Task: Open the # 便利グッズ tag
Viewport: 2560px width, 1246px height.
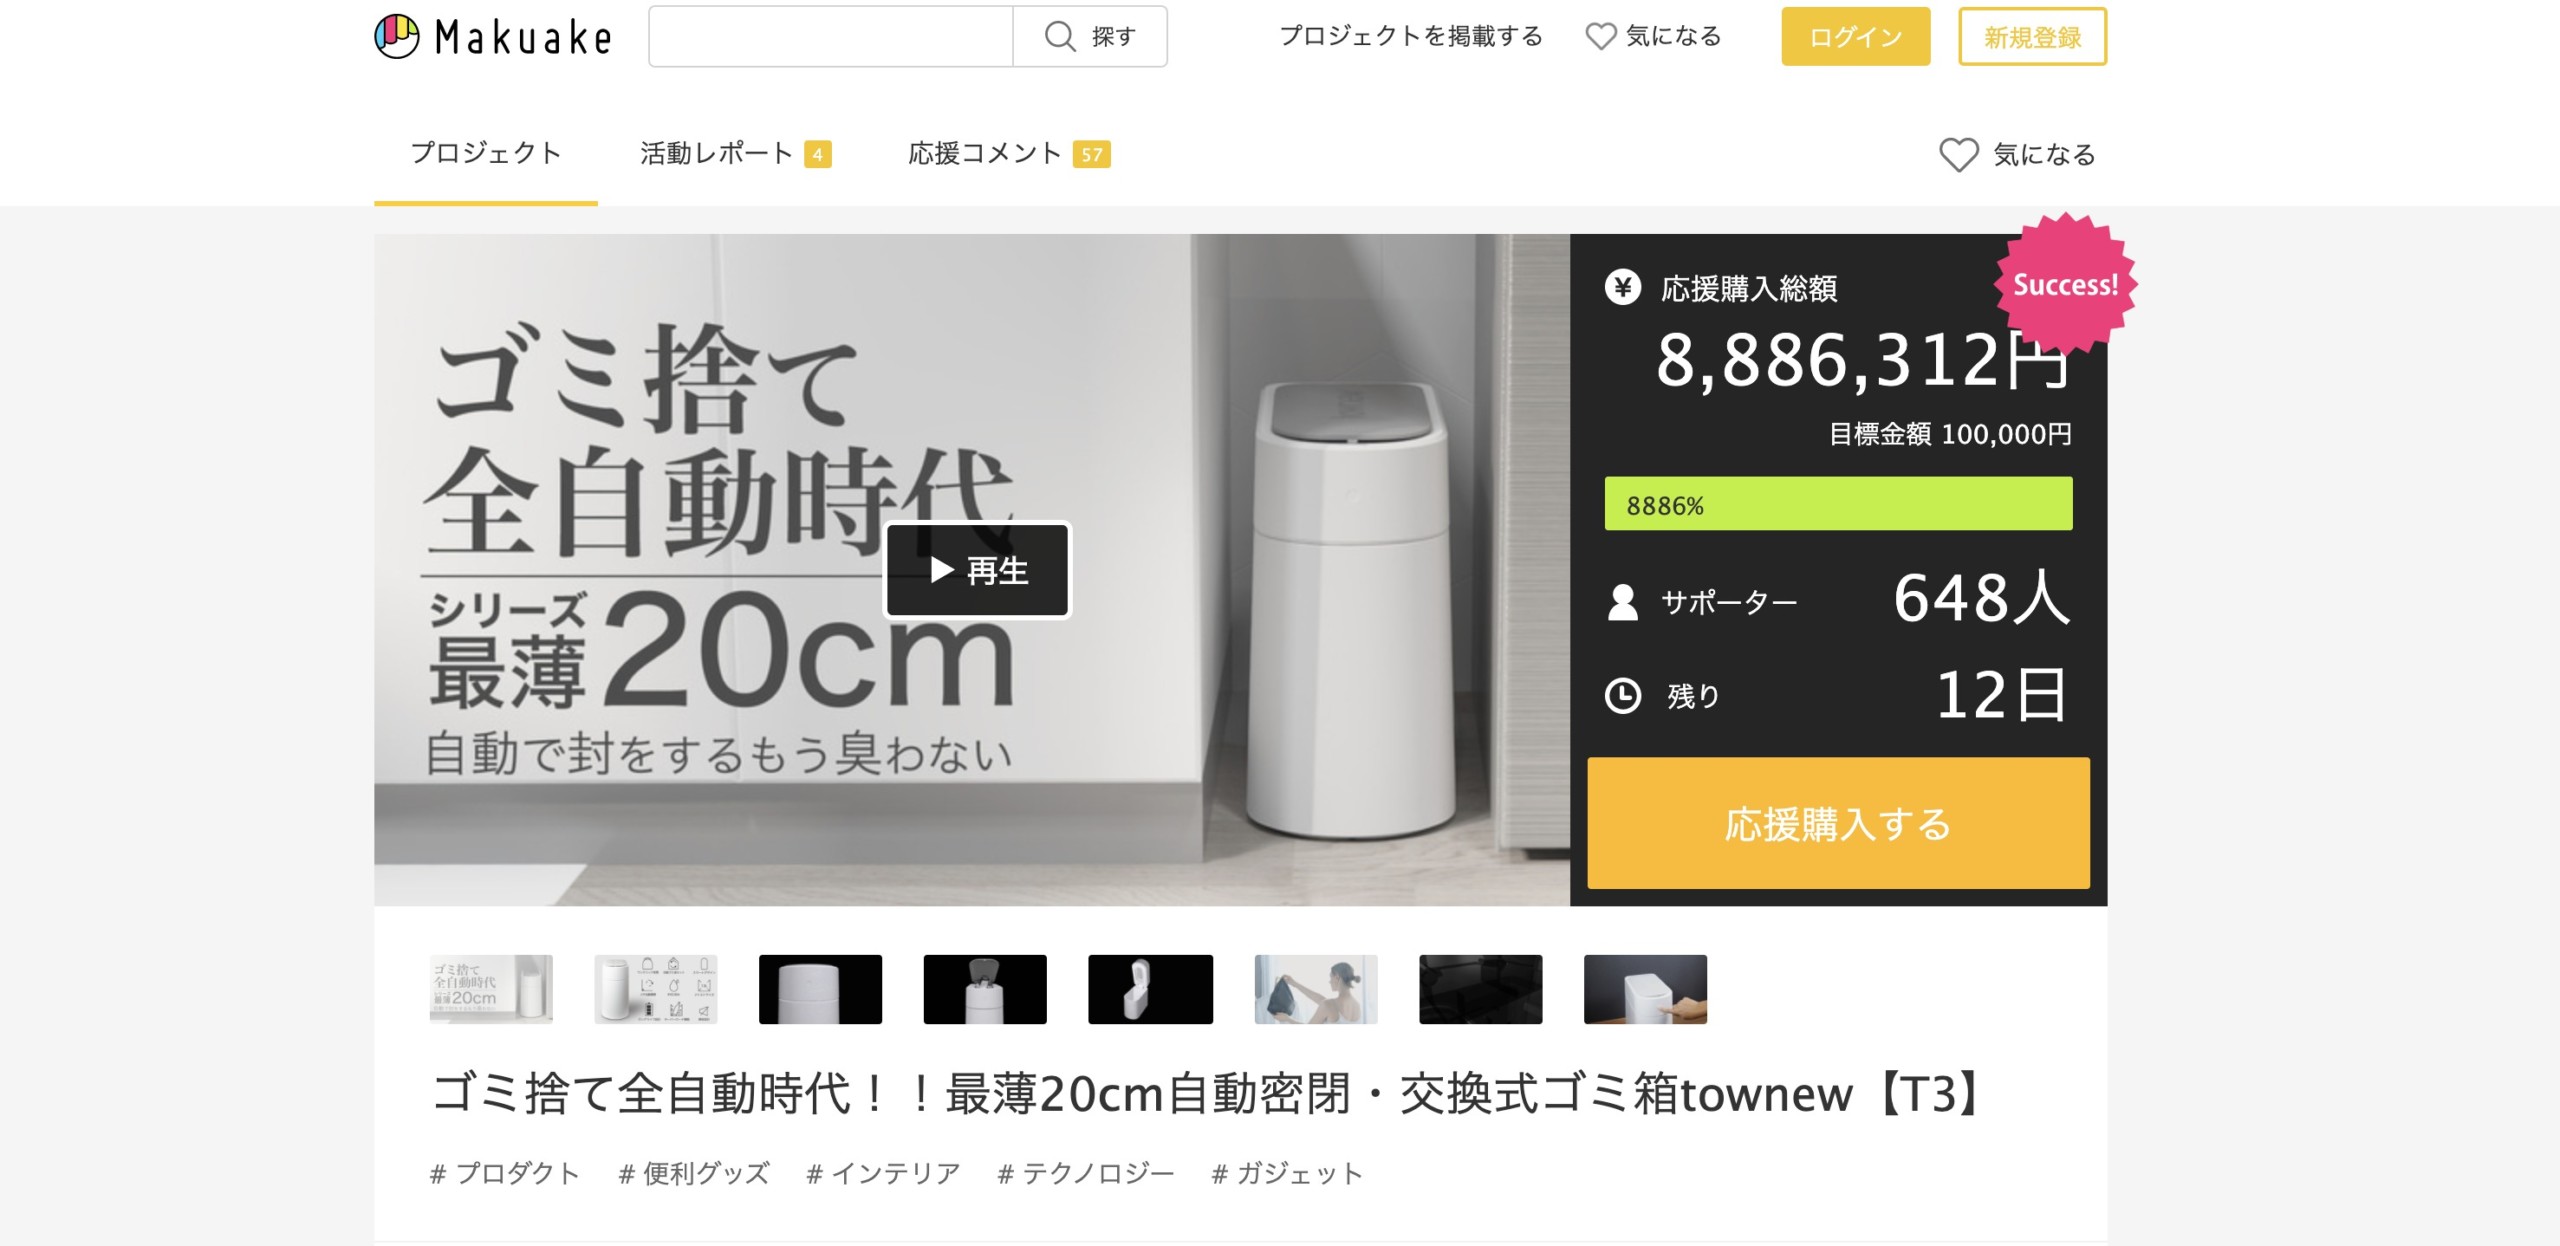Action: click(694, 1173)
